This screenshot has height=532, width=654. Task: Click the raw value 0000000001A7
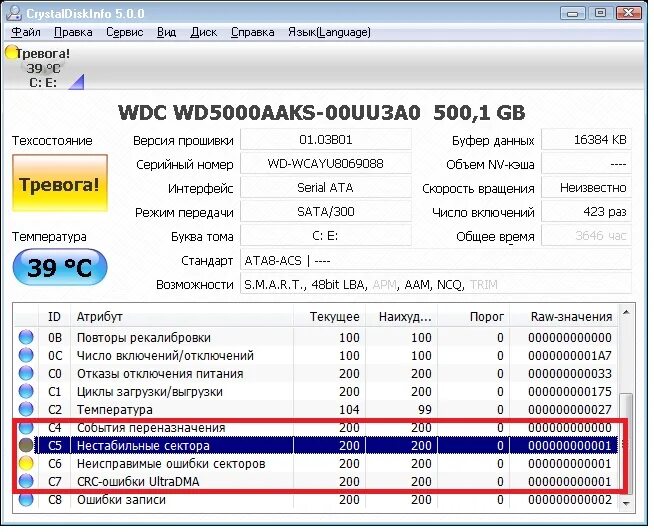tap(569, 356)
